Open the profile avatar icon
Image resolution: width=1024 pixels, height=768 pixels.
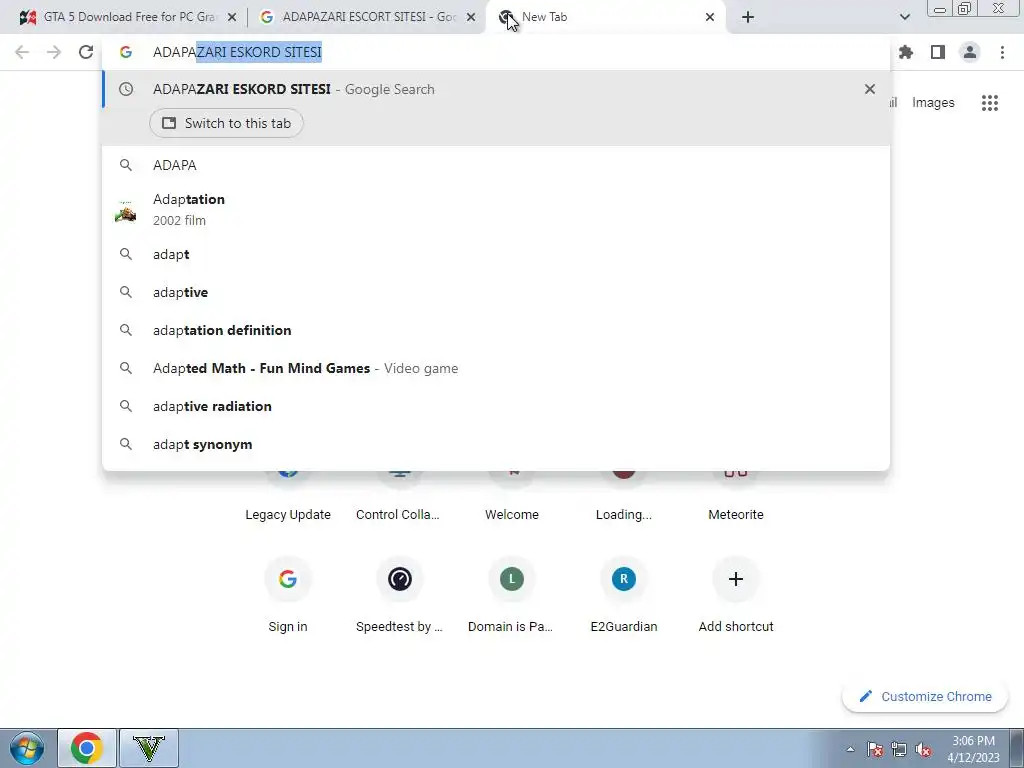click(970, 52)
